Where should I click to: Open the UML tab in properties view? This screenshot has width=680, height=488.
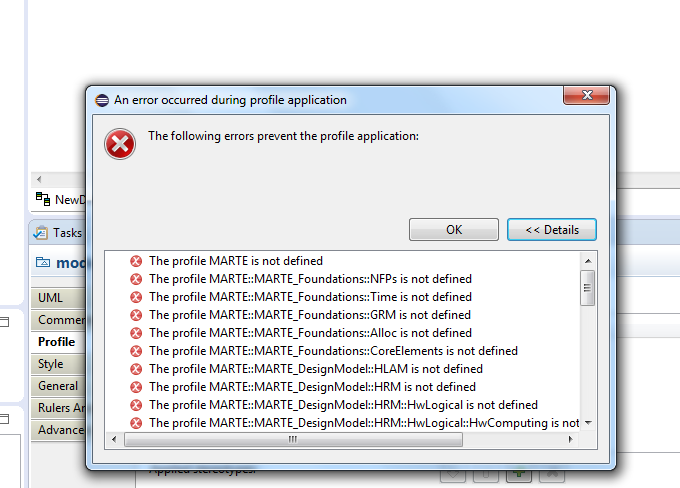[58, 298]
